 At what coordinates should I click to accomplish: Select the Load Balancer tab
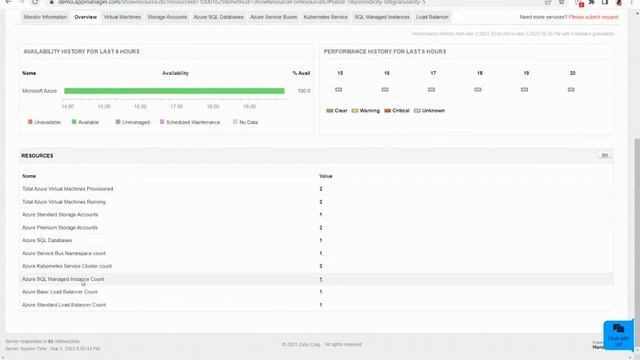432,17
